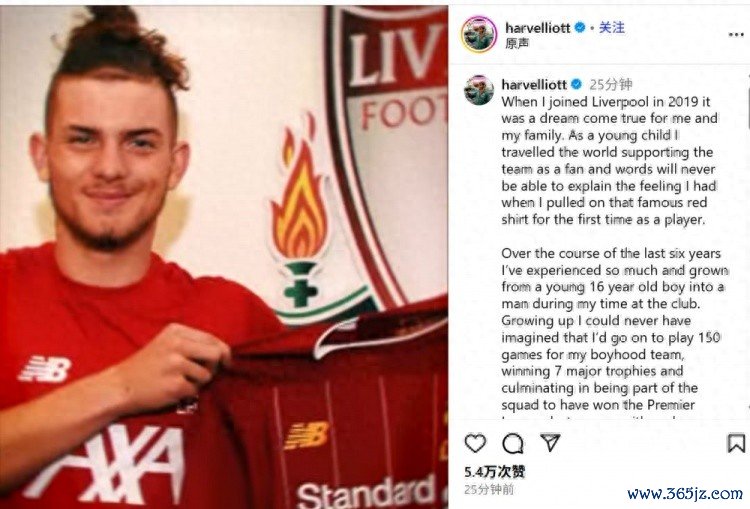This screenshot has height=509, width=750.
Task: Click the www.365jz.com watermark
Action: (x=685, y=493)
